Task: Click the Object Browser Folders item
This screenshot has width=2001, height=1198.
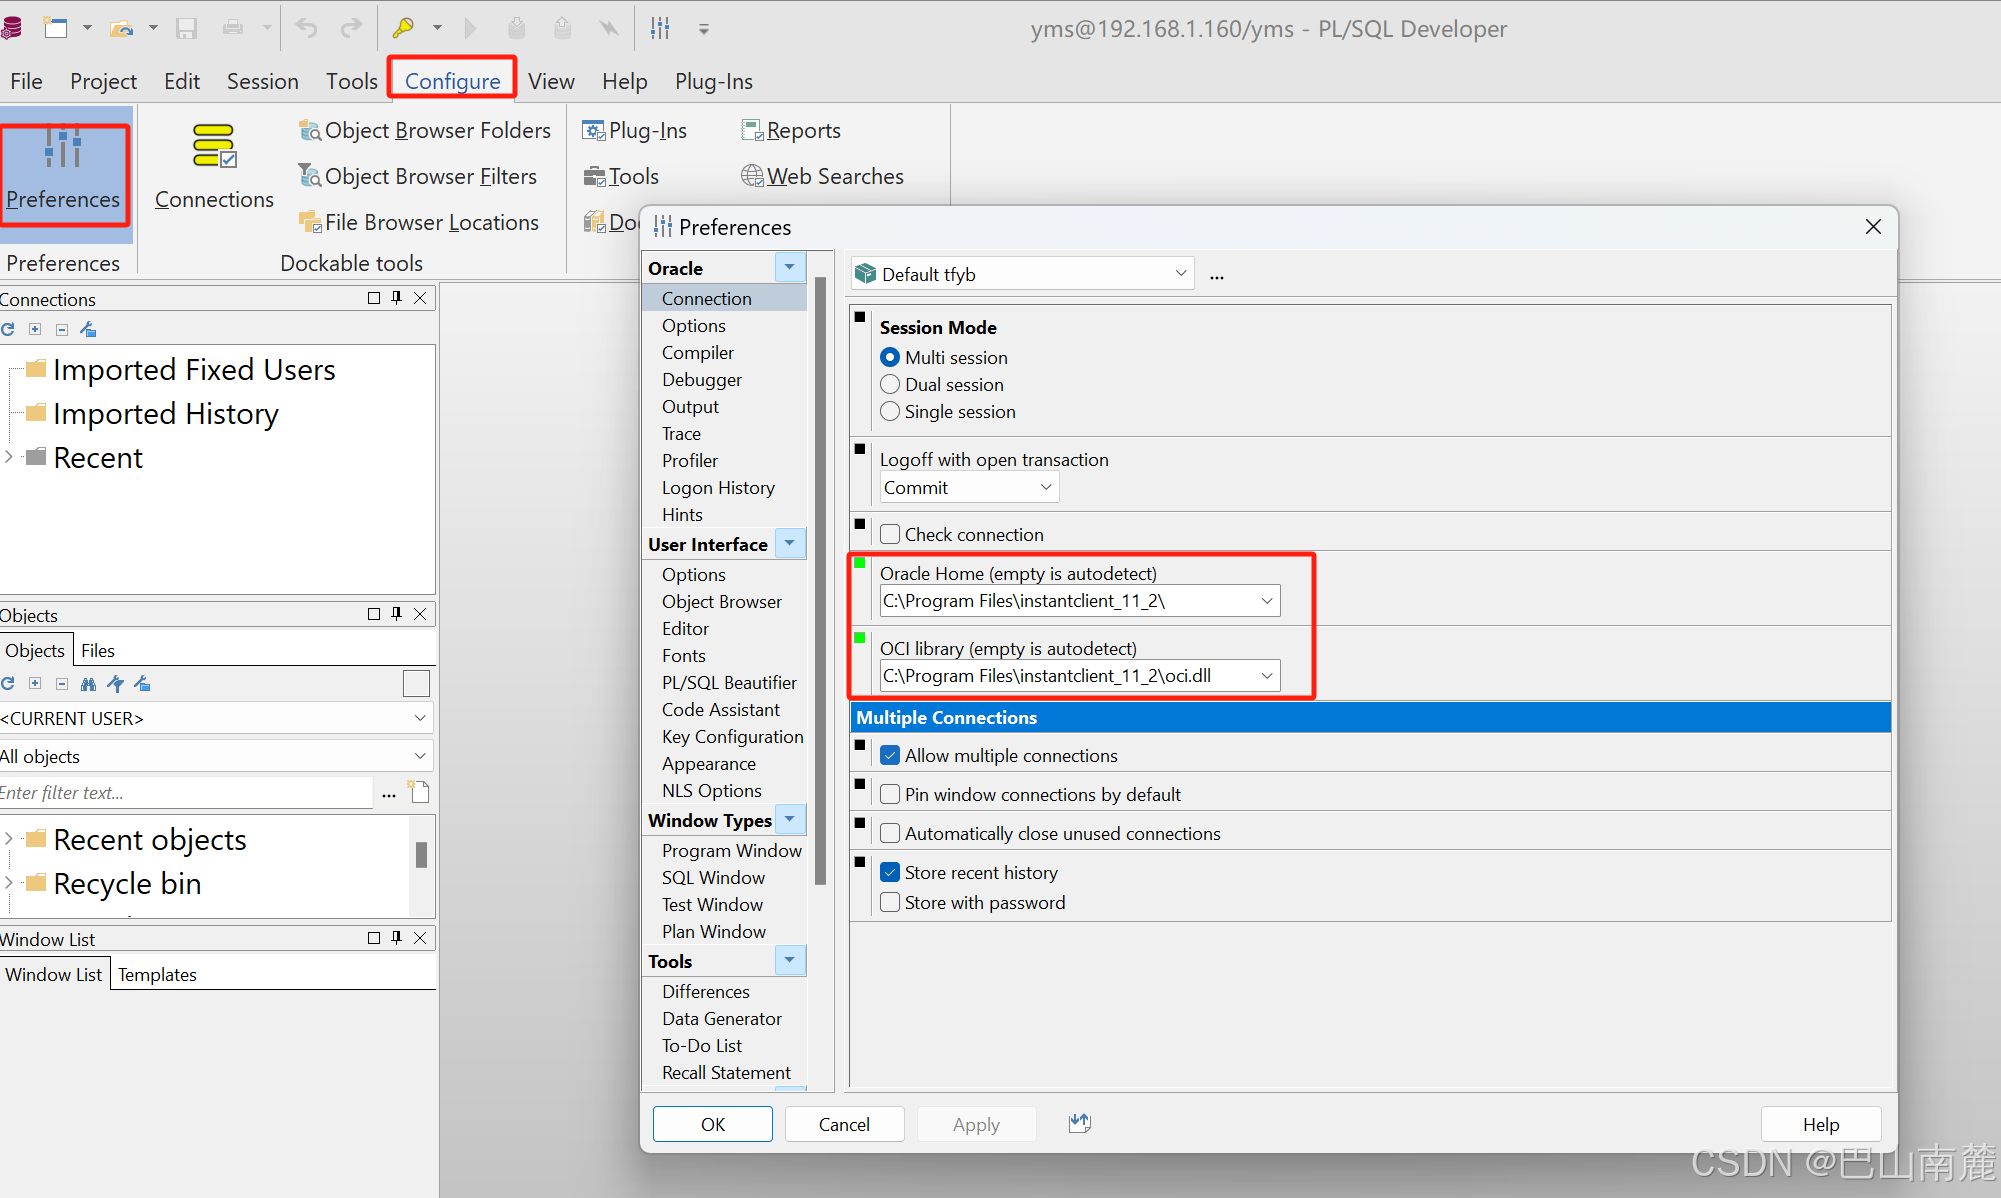Action: click(425, 131)
